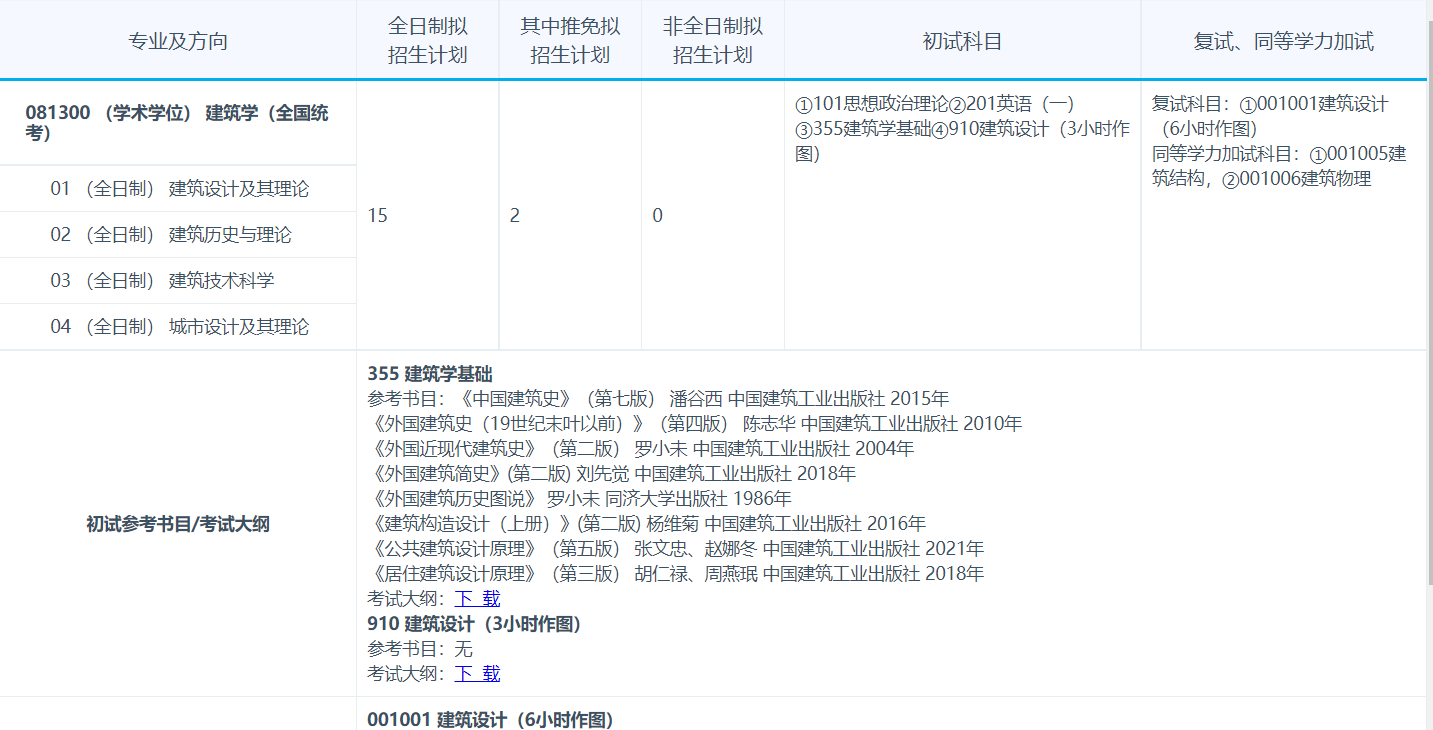Click the 910建筑设计 exam outline 下载 link
This screenshot has width=1433, height=730.
pyautogui.click(x=477, y=673)
